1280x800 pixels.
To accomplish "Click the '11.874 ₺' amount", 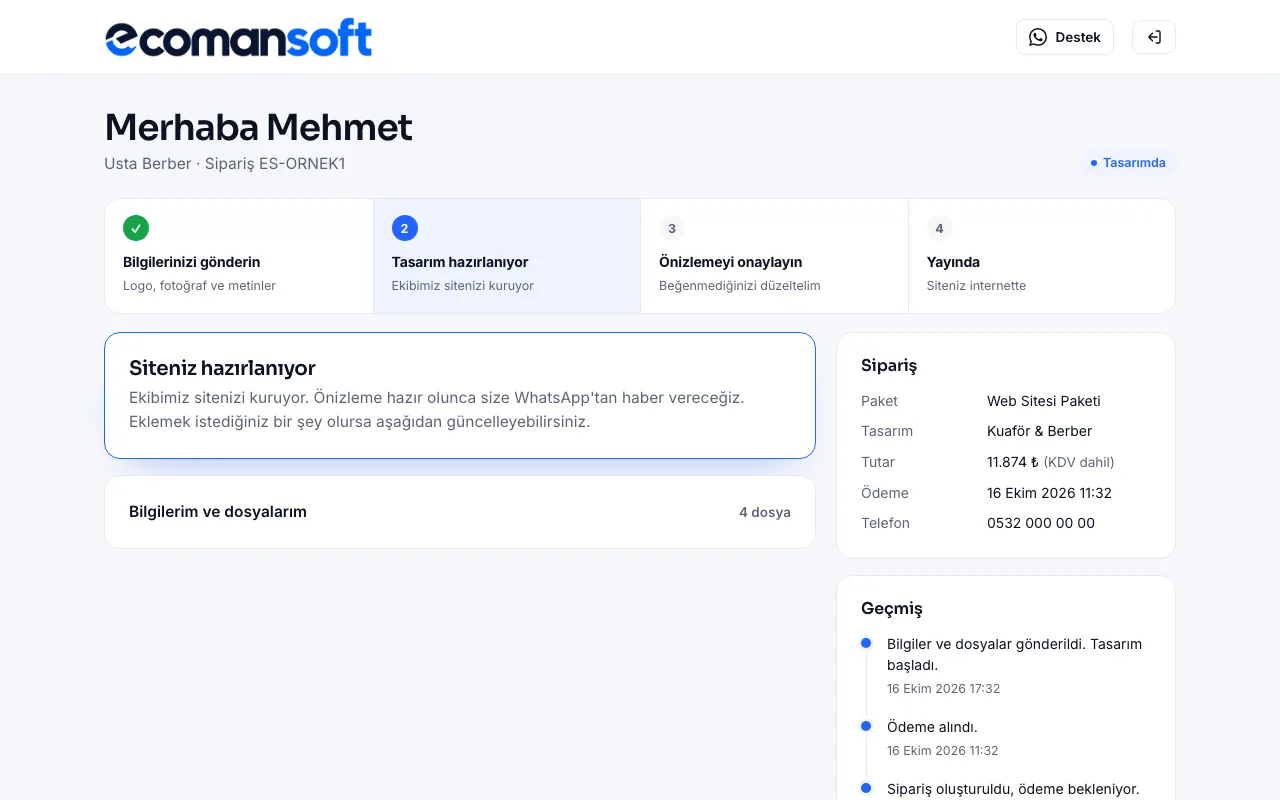I will (x=1013, y=462).
